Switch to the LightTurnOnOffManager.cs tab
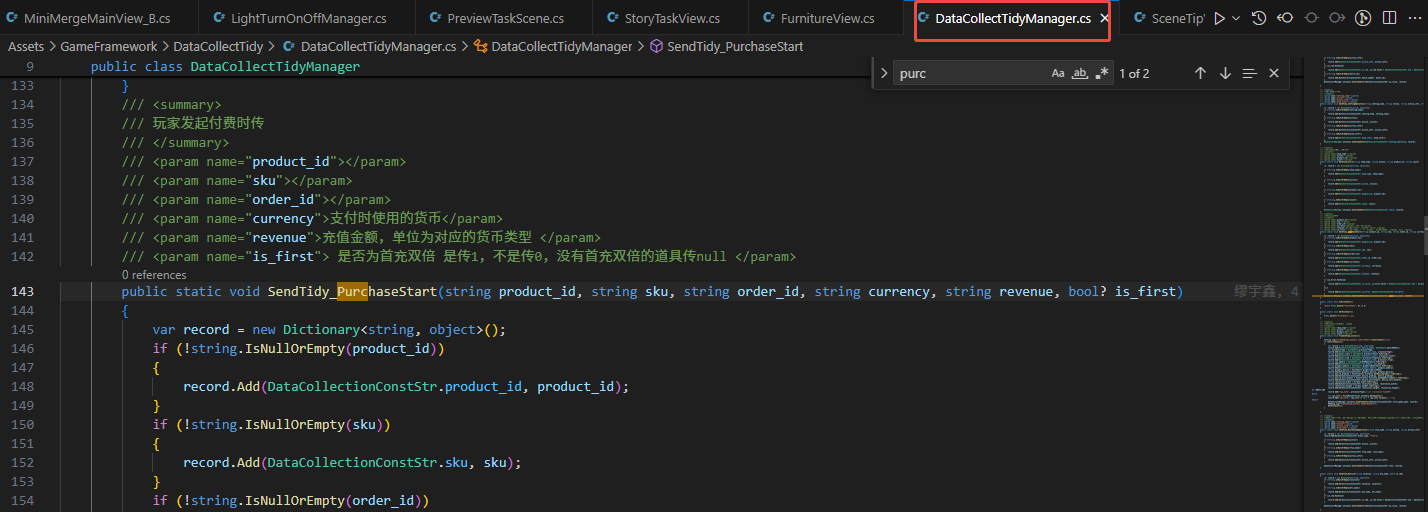Image resolution: width=1428 pixels, height=512 pixels. (308, 18)
